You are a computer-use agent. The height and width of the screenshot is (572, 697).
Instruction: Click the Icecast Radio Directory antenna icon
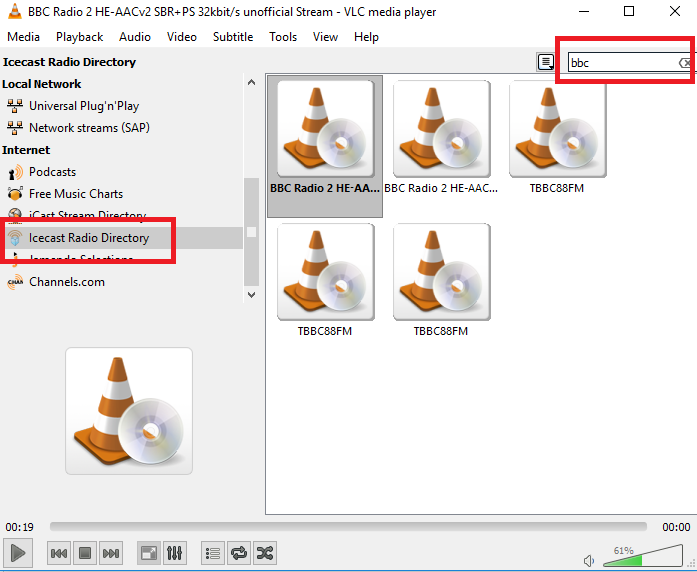pos(15,238)
